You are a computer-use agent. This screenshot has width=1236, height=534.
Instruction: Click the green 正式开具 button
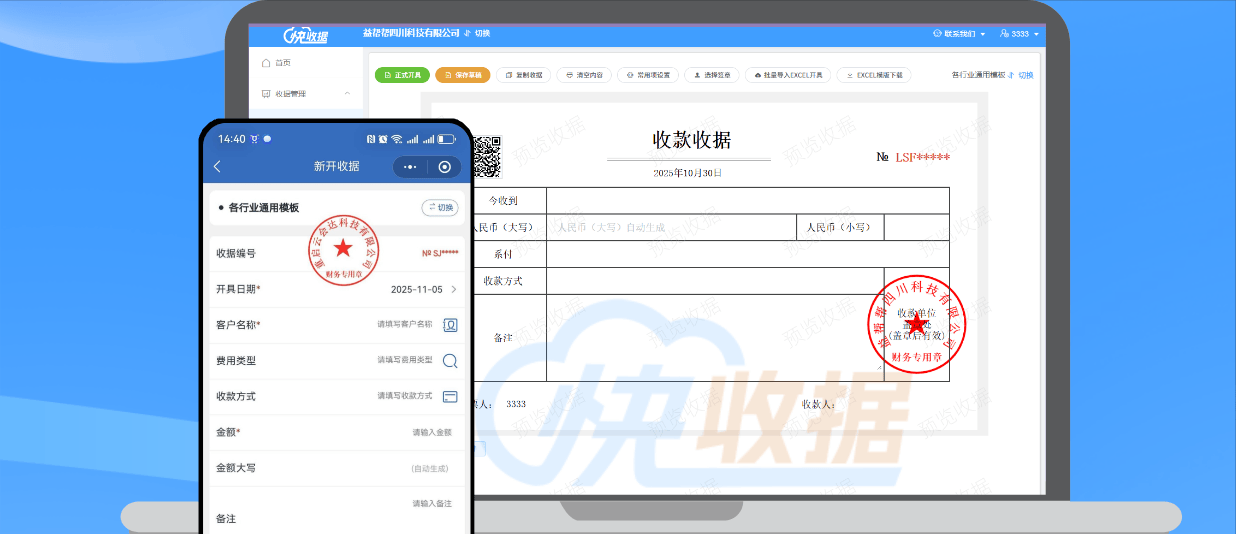coord(402,75)
